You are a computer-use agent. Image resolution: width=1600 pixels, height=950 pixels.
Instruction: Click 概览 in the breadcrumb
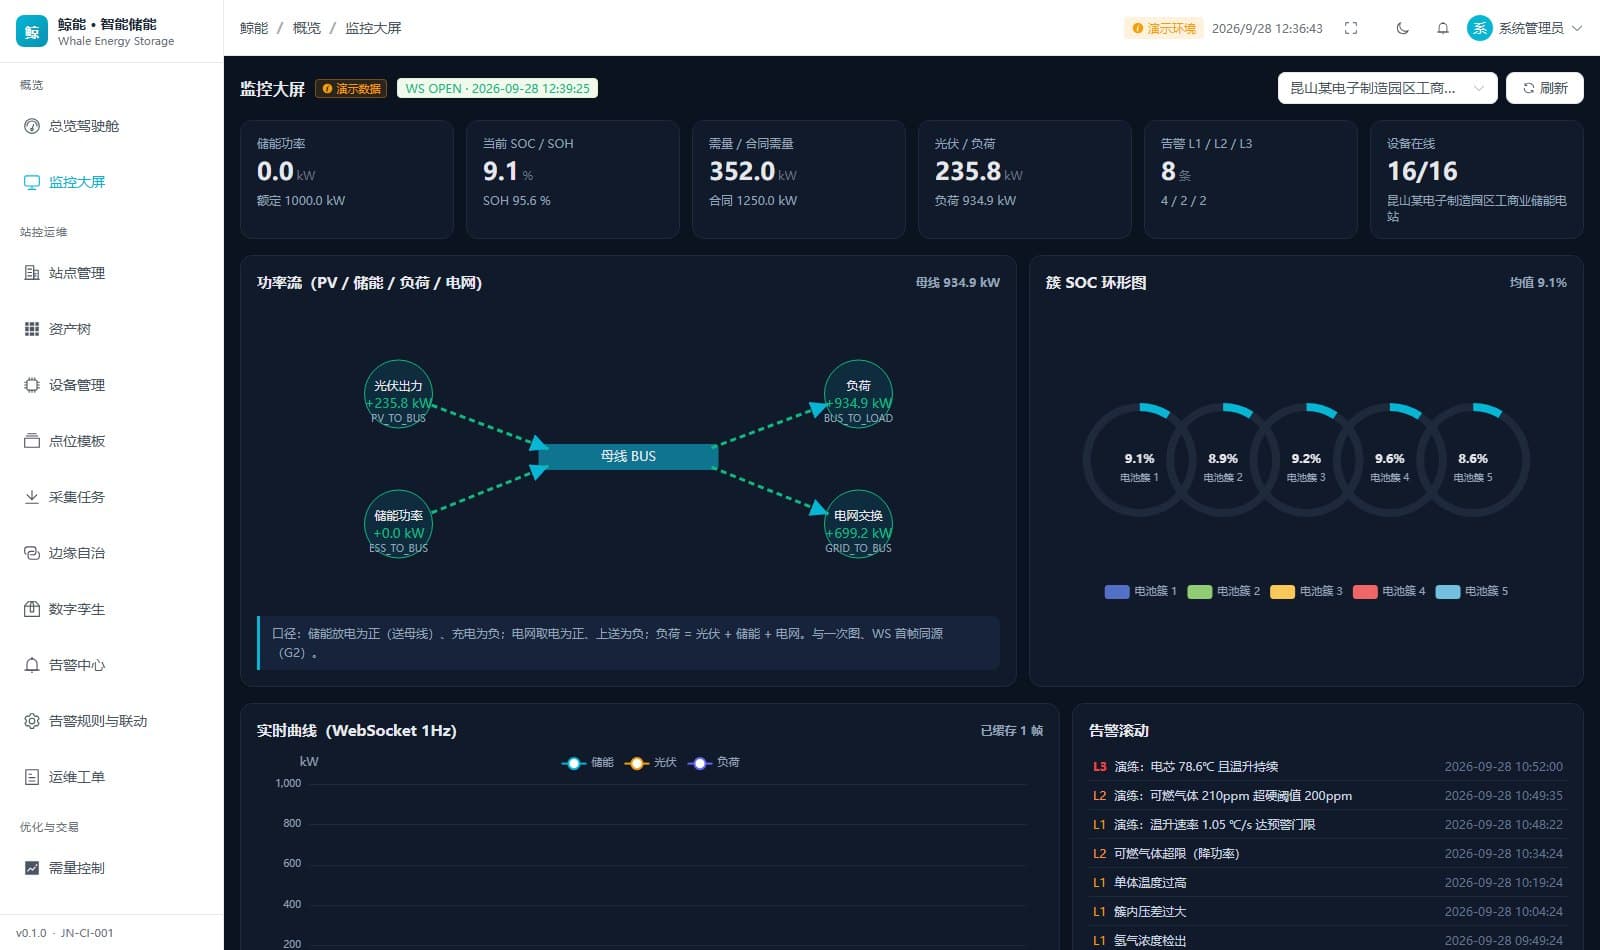[x=306, y=28]
